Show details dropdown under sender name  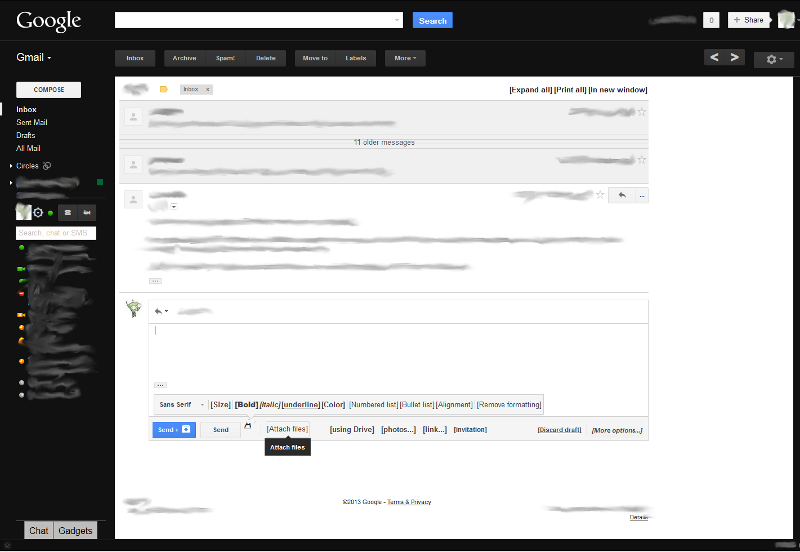pos(174,206)
